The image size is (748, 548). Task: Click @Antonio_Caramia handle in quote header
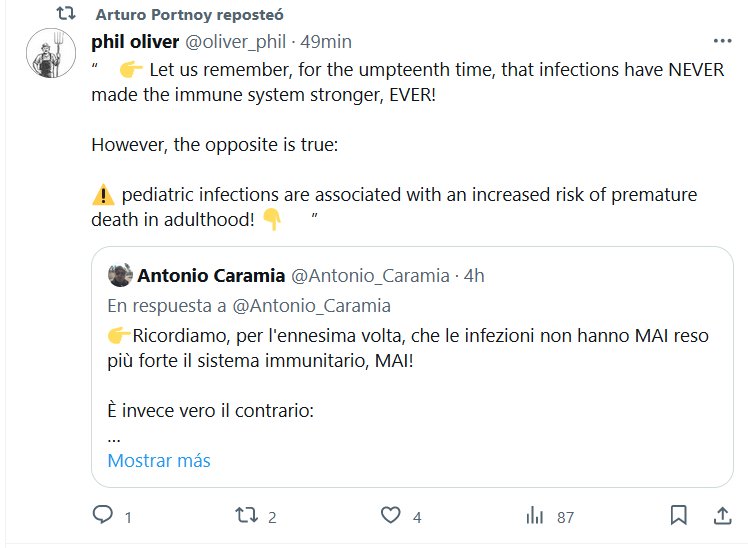pos(369,275)
